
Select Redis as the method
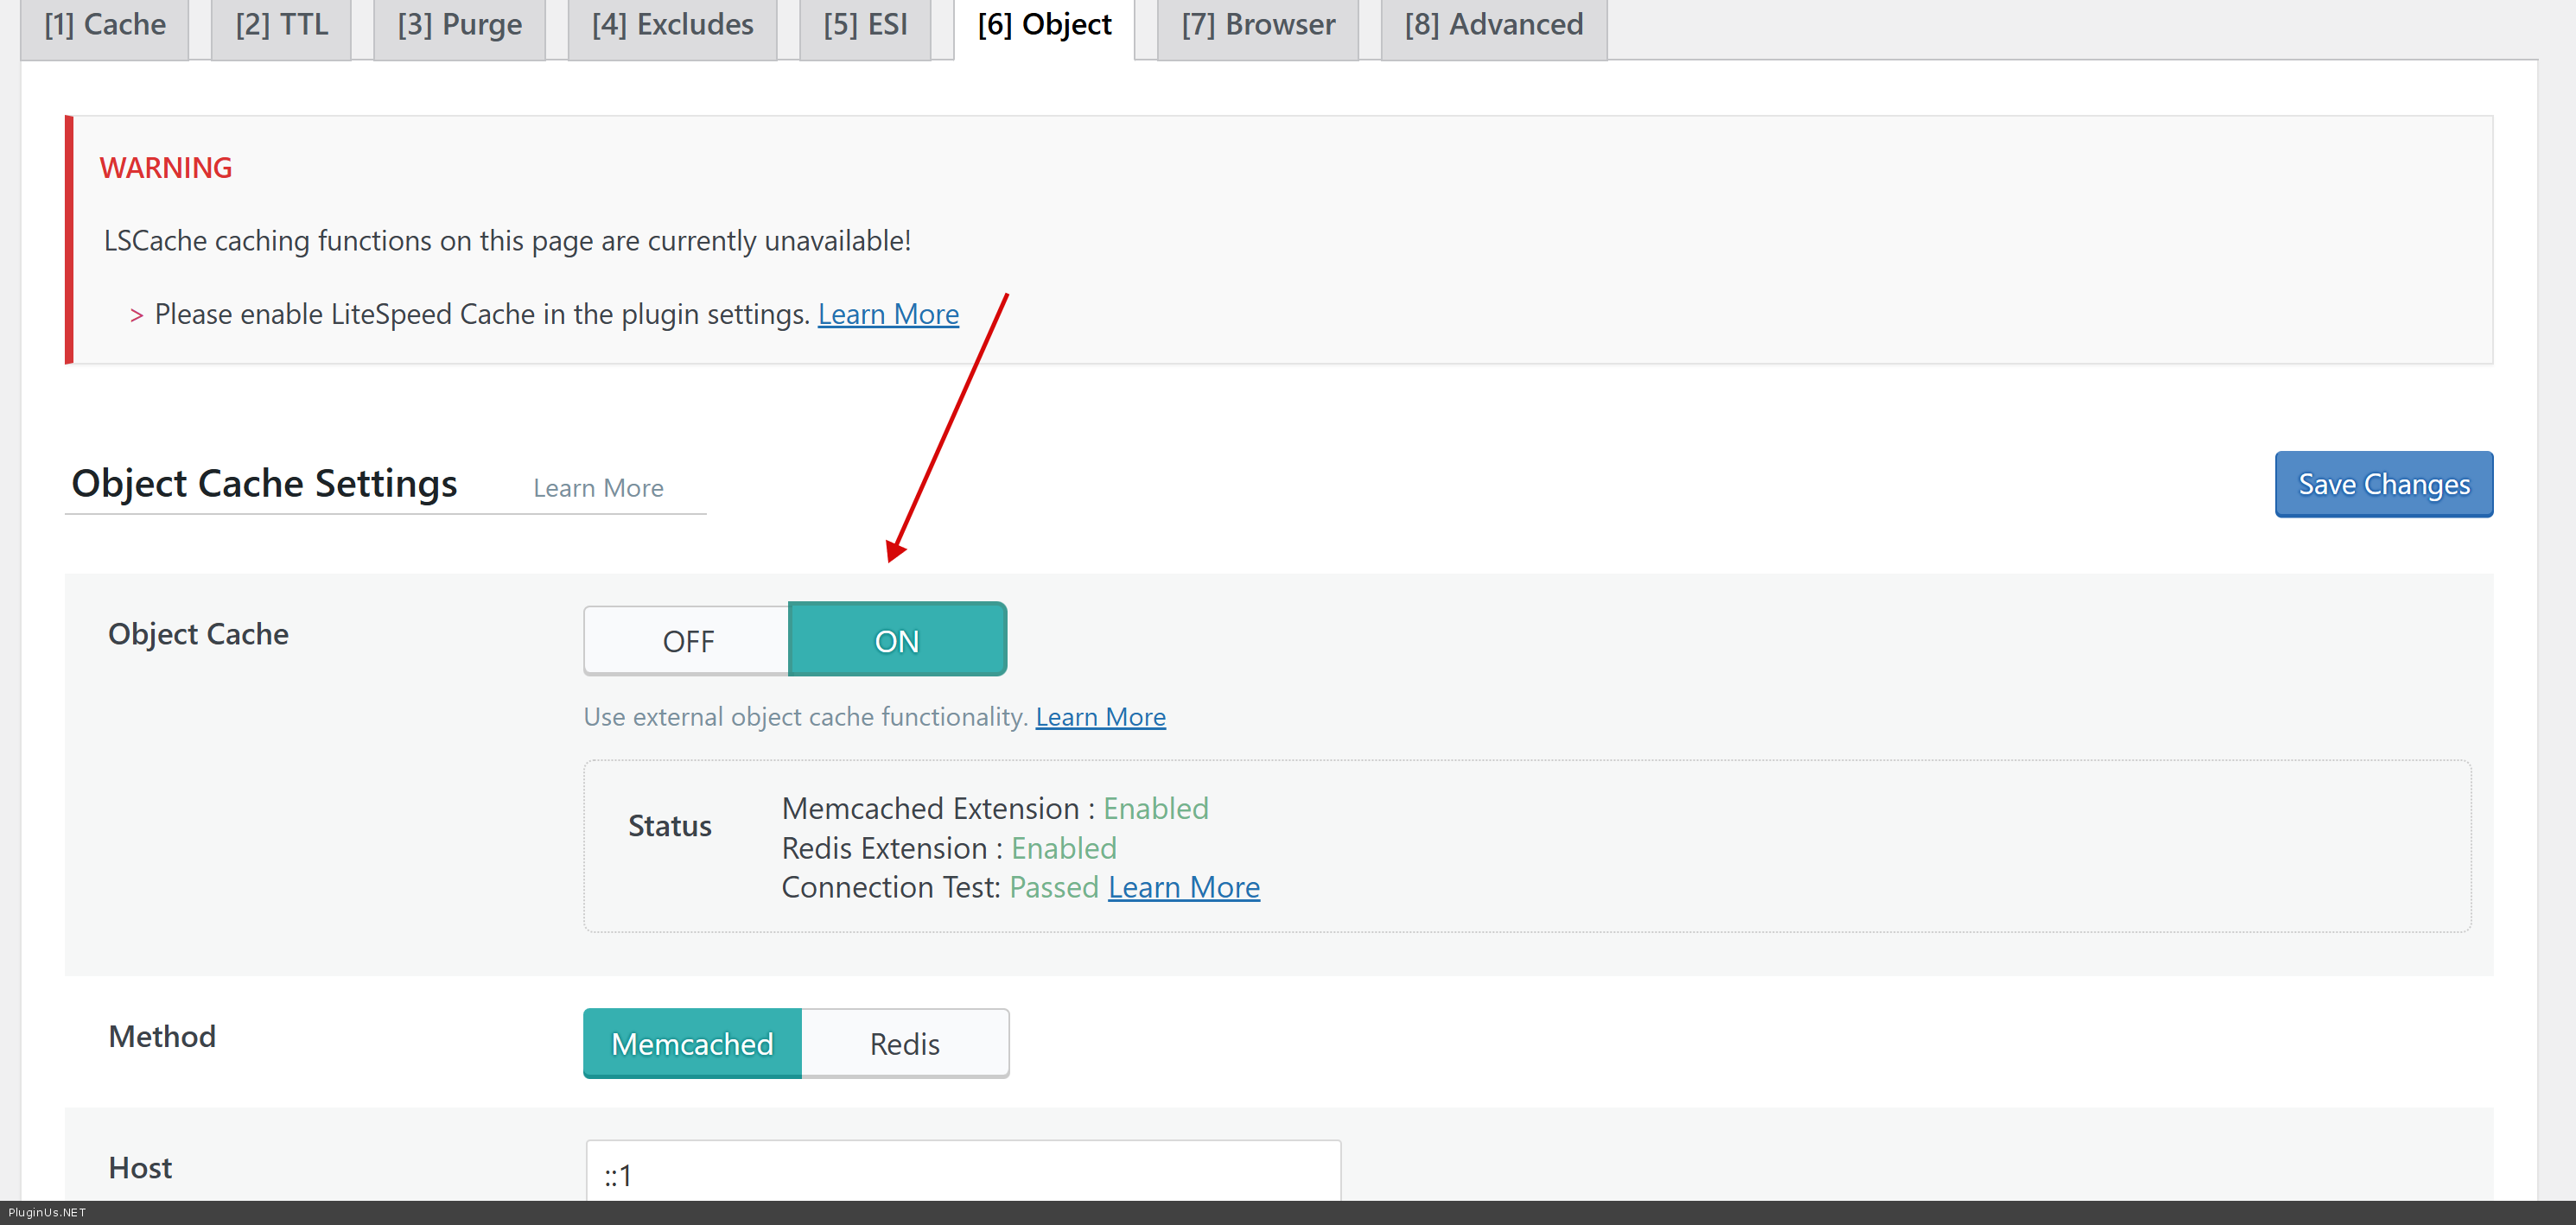coord(904,1044)
